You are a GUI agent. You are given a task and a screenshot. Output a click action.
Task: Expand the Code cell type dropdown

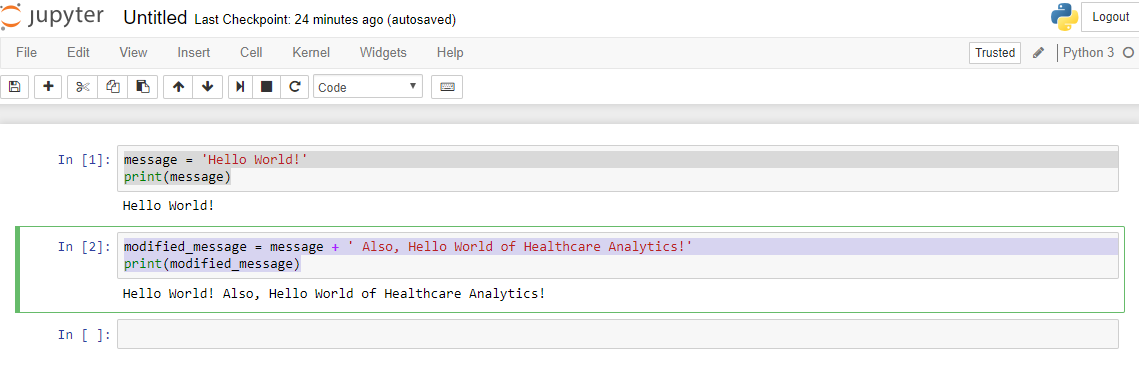pos(368,87)
